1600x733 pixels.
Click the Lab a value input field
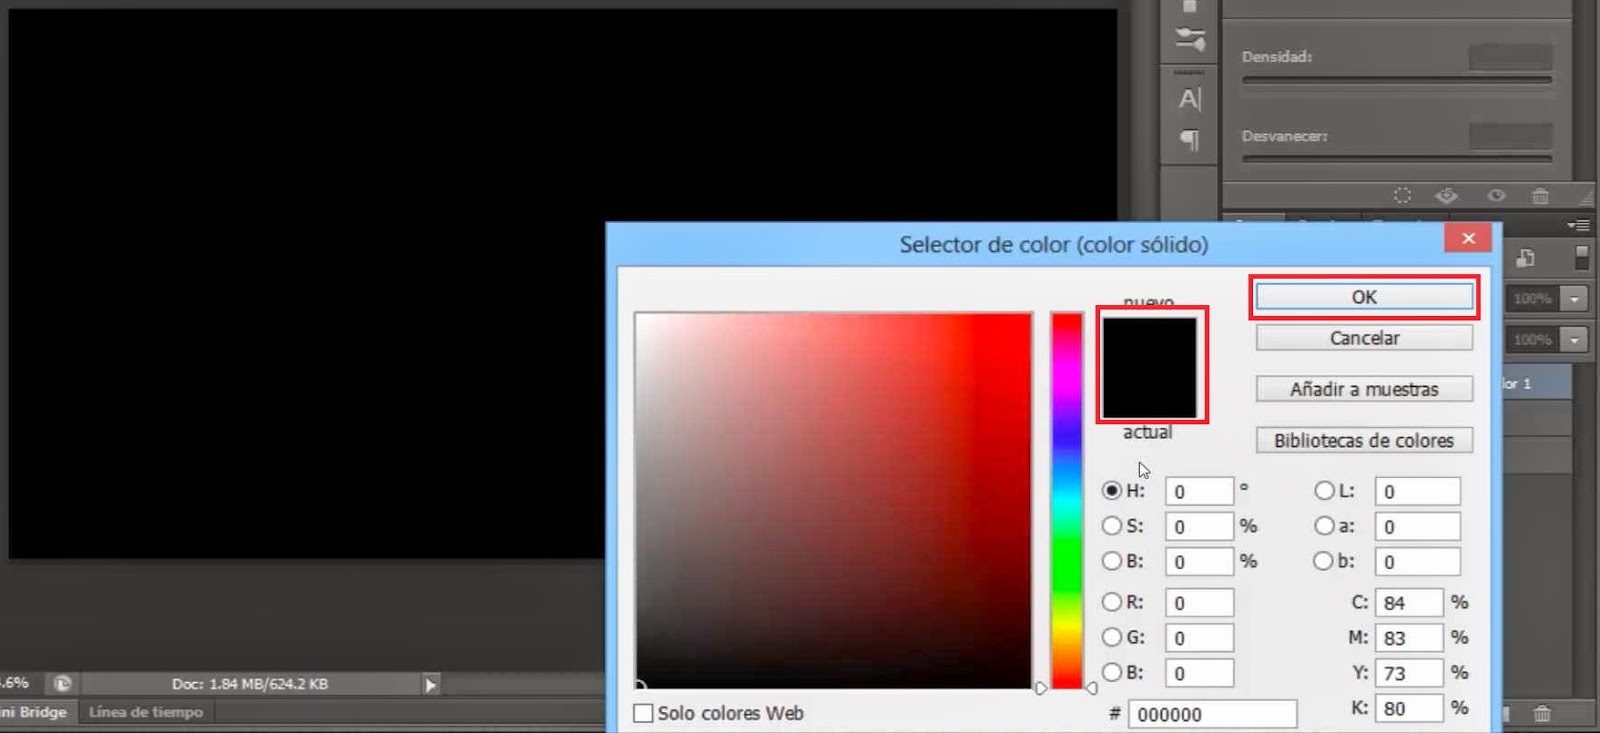click(1417, 526)
